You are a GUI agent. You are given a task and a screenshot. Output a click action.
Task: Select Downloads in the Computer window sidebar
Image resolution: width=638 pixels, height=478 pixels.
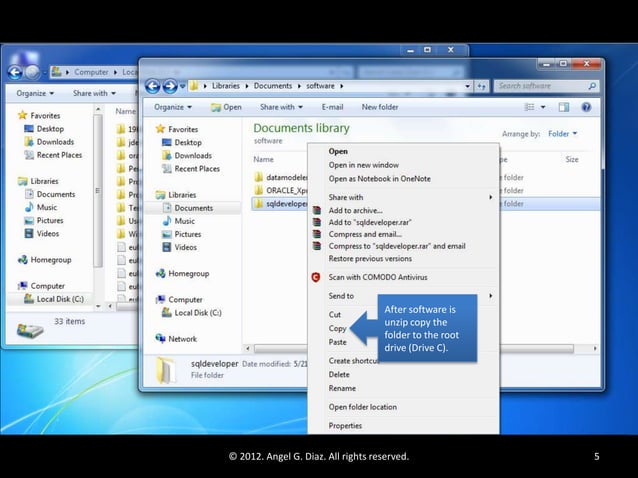point(49,142)
